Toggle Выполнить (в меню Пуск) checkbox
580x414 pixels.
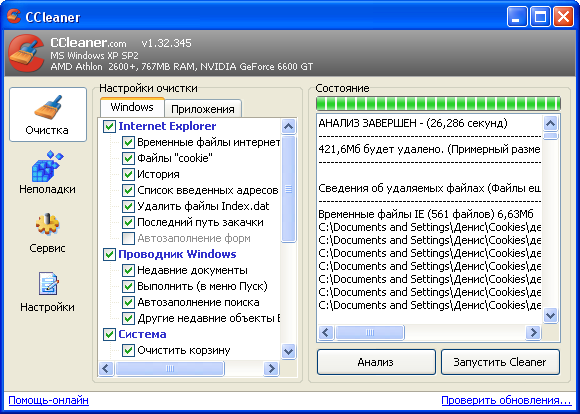(128, 286)
